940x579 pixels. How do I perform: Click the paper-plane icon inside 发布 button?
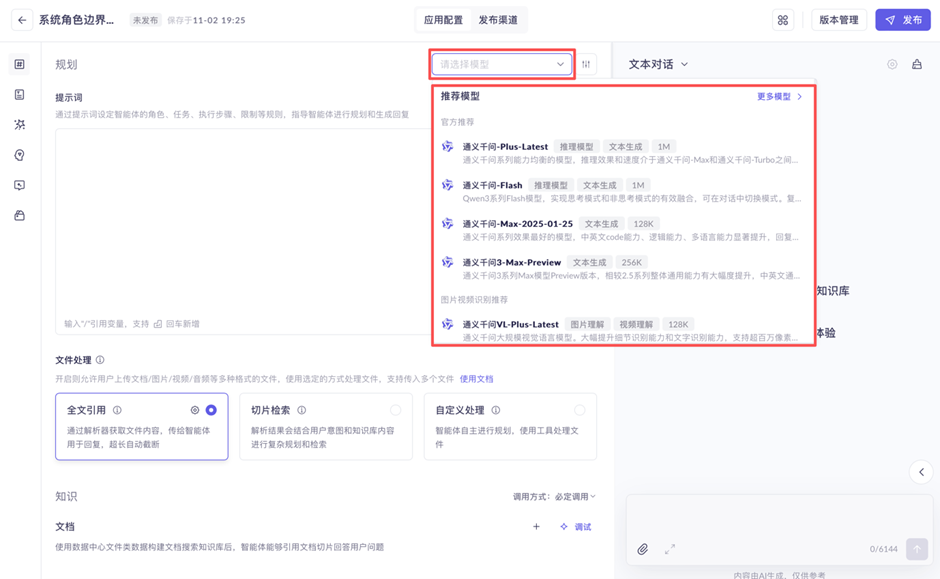tap(890, 20)
